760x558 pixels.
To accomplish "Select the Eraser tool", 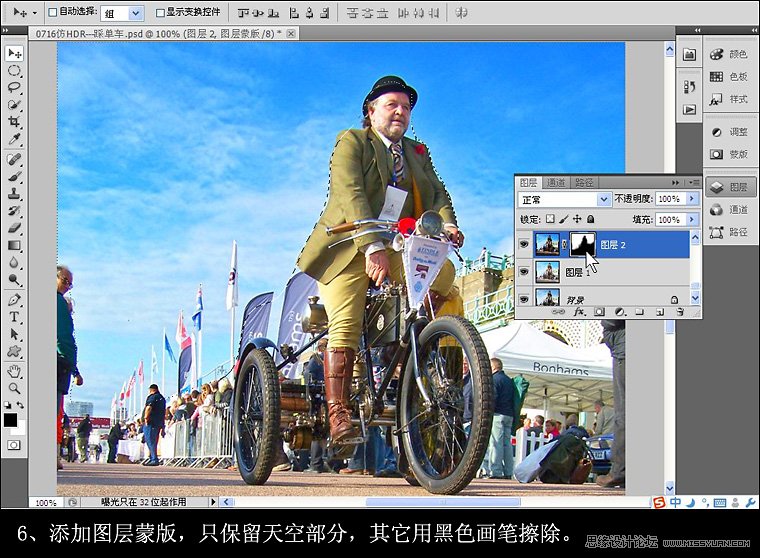I will tap(14, 227).
